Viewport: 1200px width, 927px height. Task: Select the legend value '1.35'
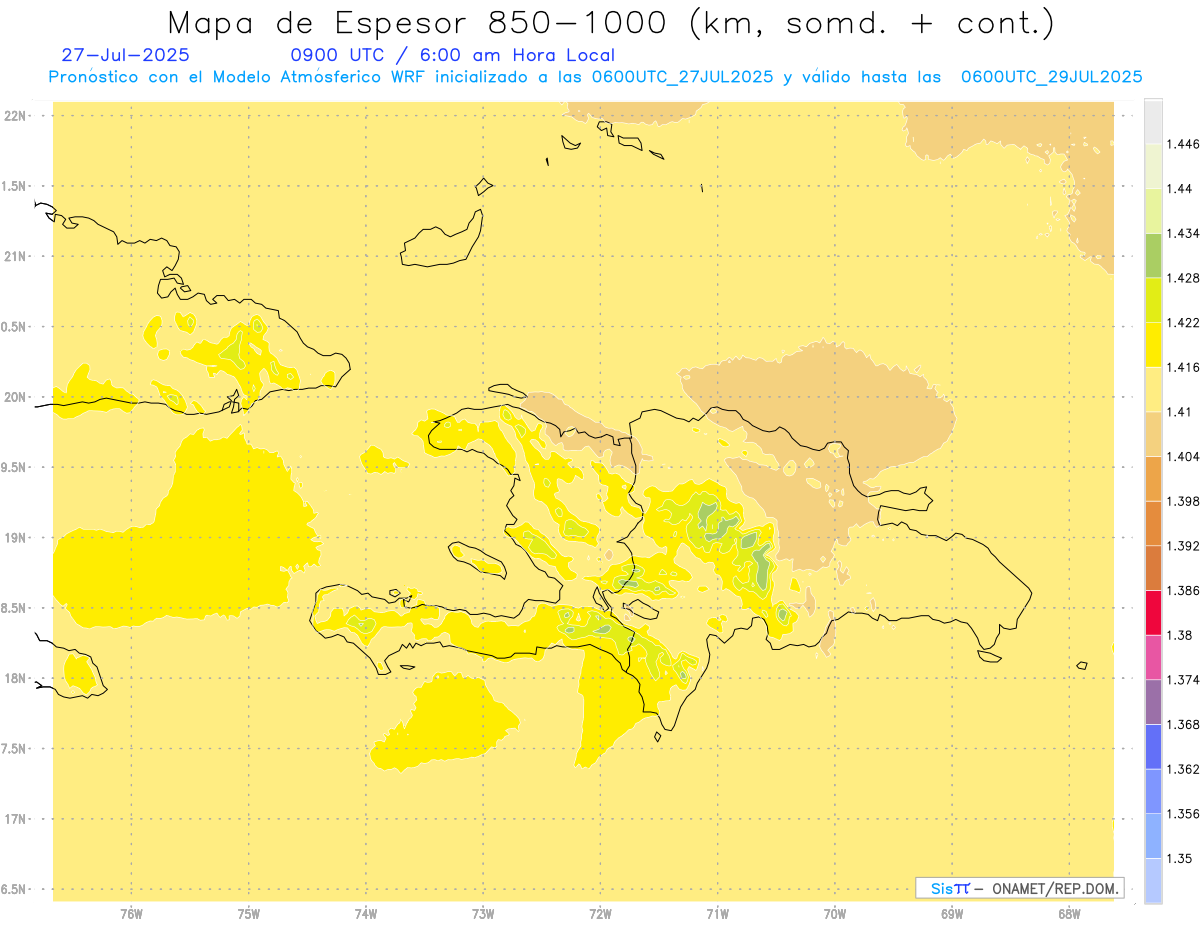[x=1178, y=858]
